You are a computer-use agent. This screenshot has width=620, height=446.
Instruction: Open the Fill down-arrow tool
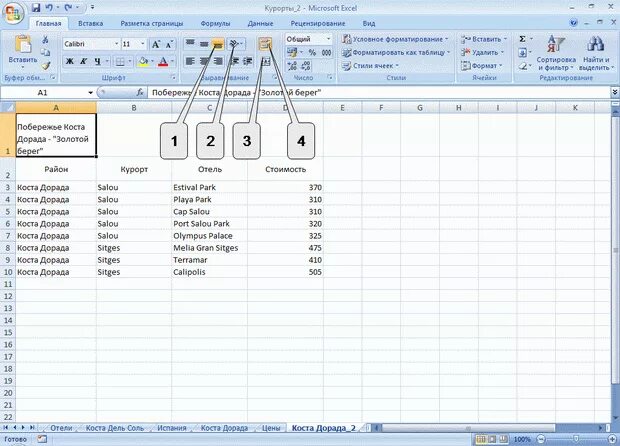click(x=522, y=52)
